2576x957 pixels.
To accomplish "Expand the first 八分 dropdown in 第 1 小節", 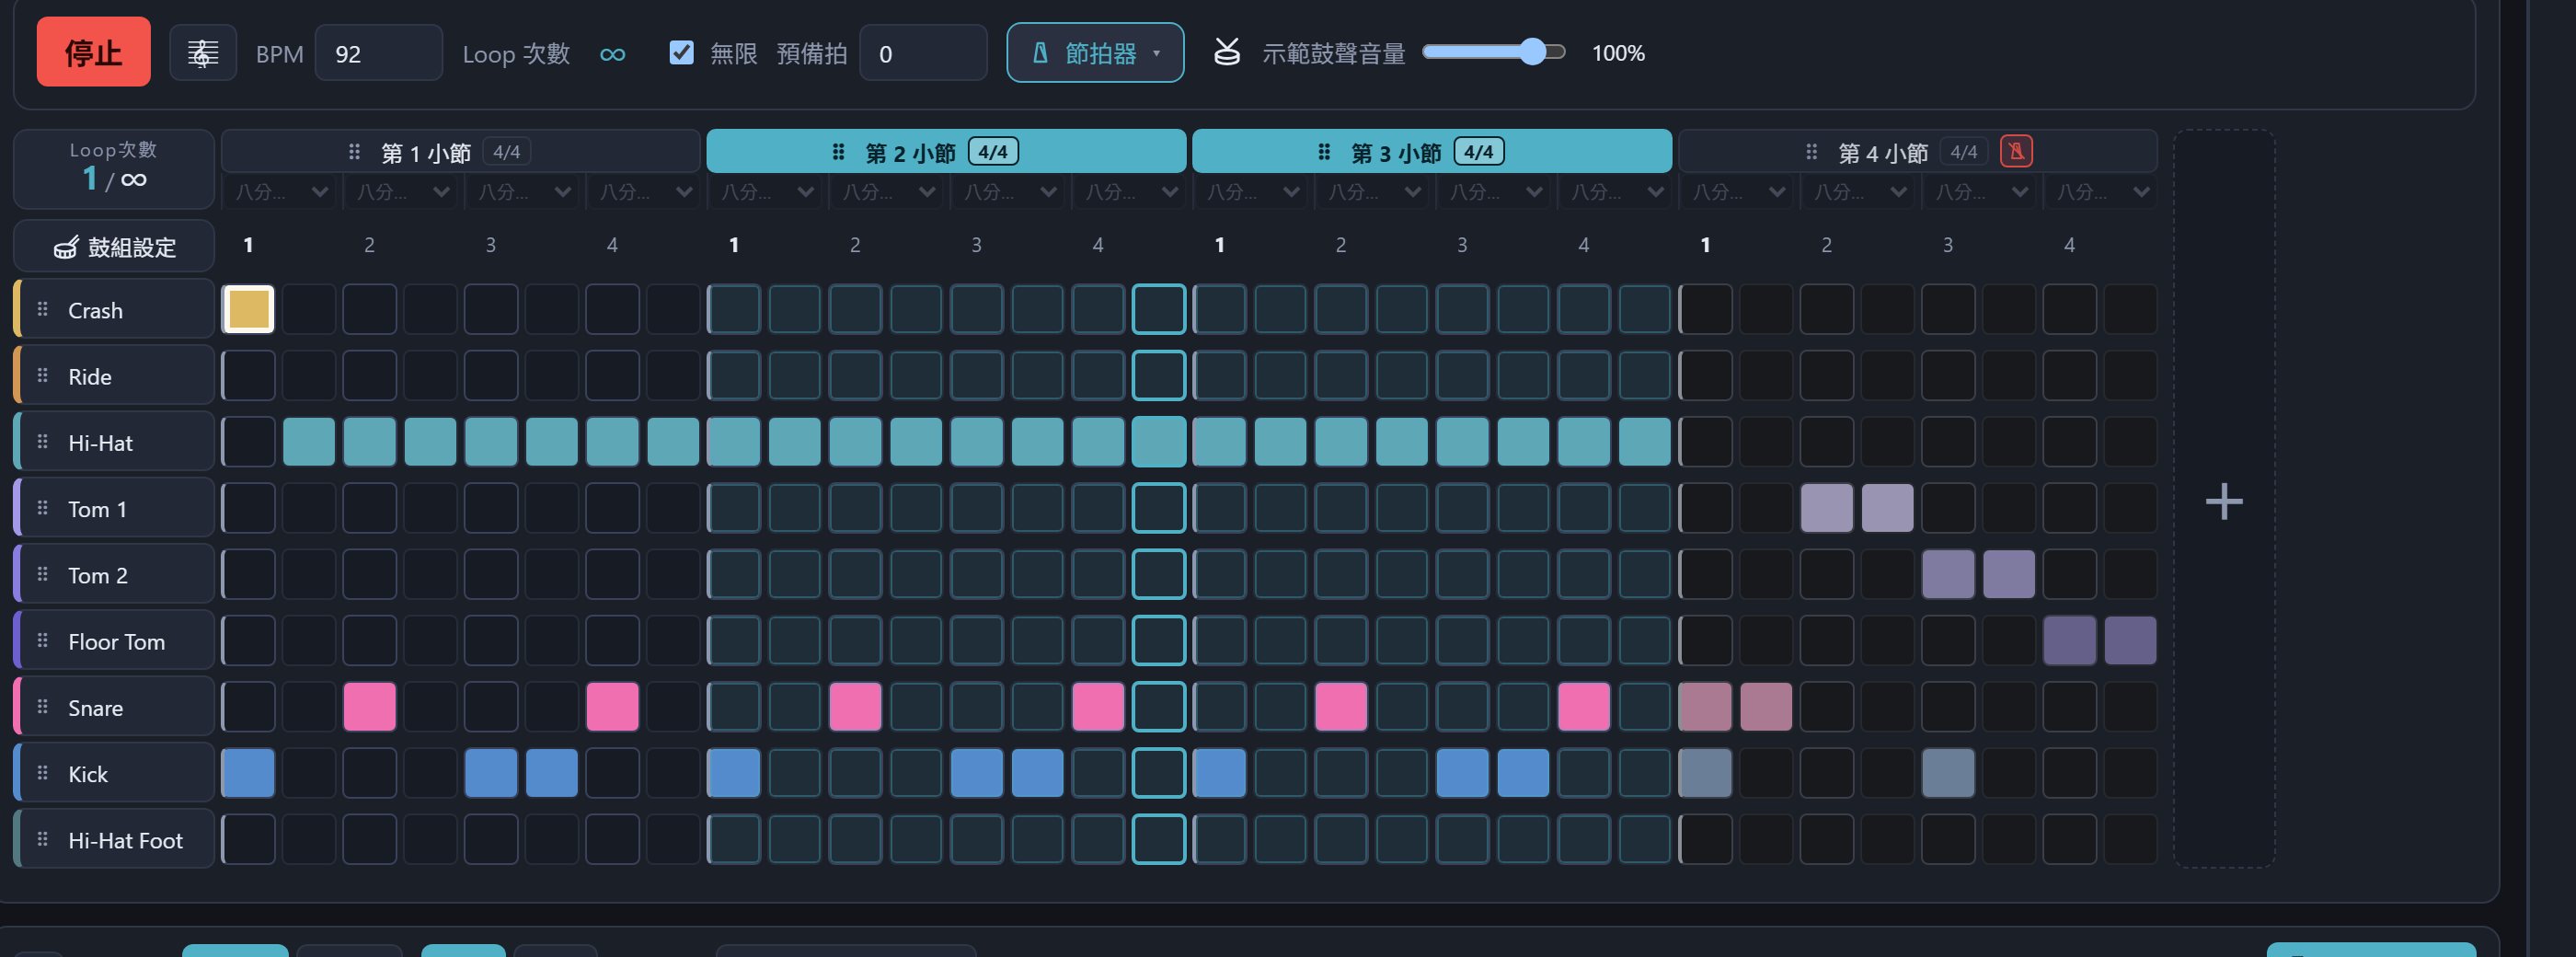I will (281, 192).
